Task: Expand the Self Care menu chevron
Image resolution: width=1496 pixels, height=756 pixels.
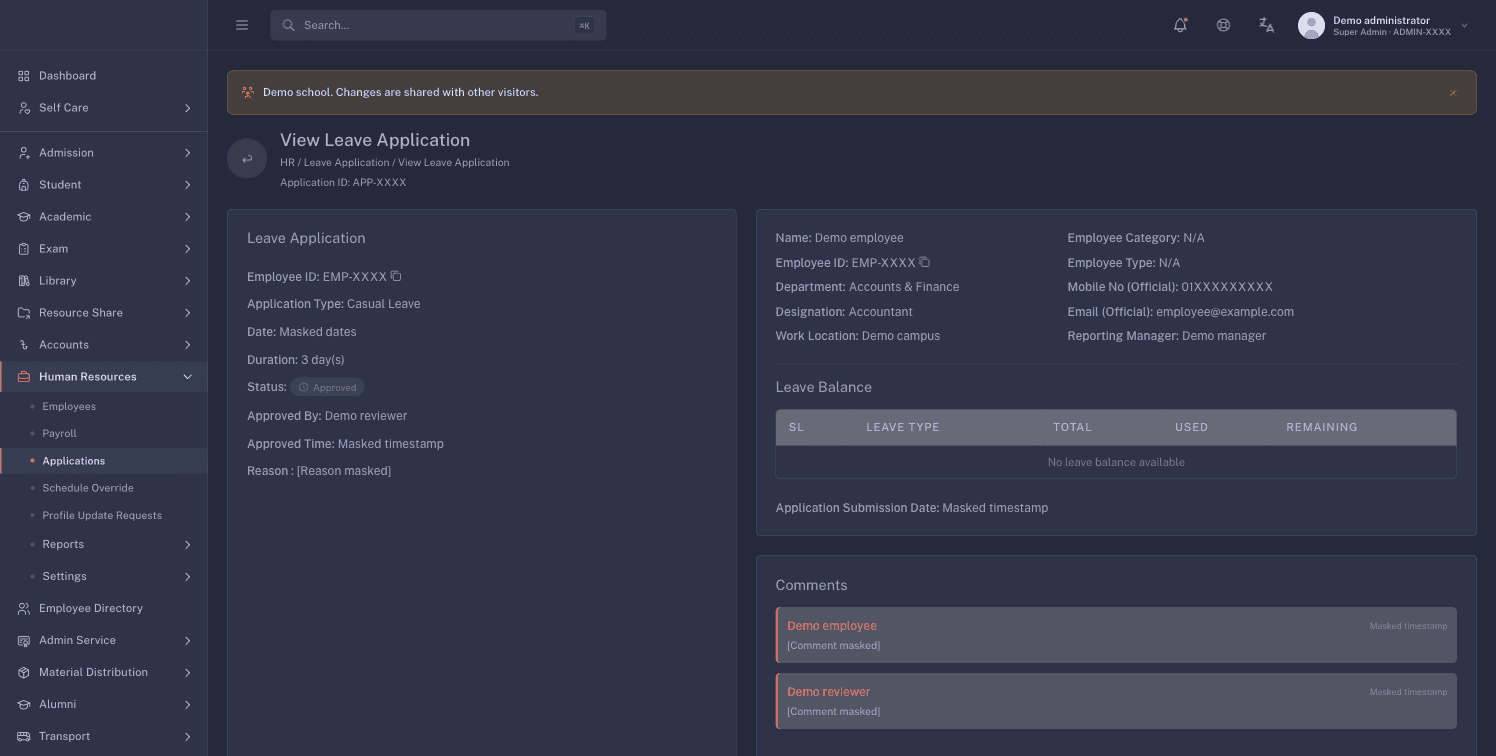Action: coord(188,108)
